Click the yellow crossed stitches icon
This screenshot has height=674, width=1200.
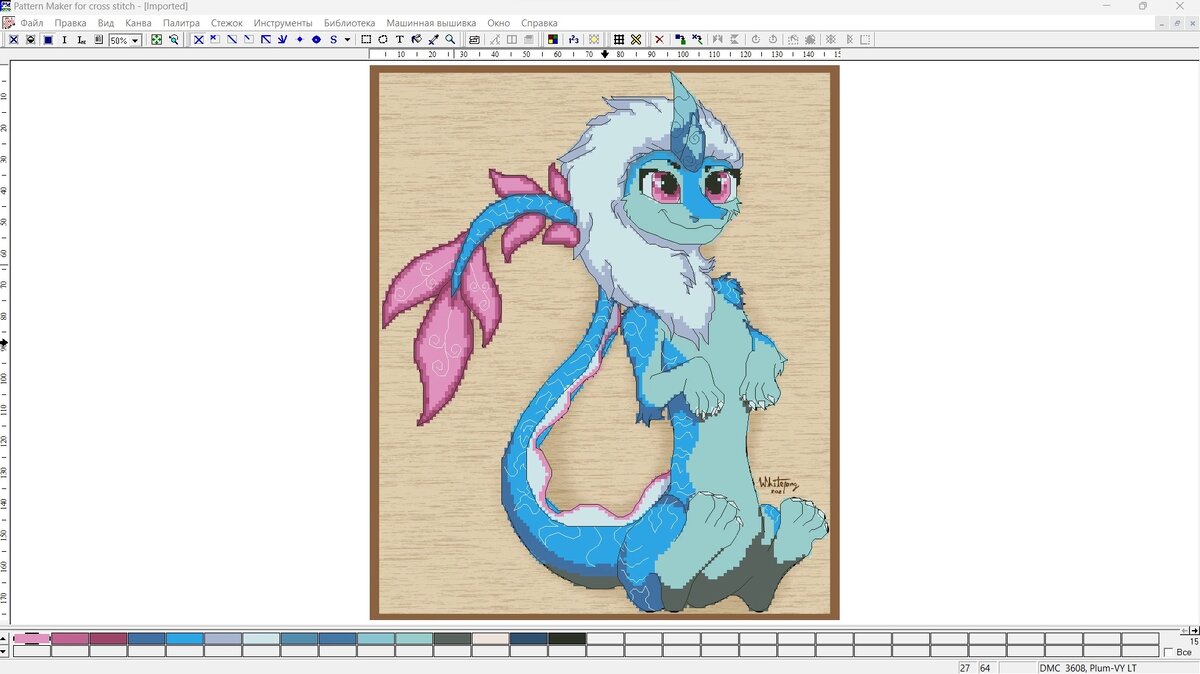click(x=635, y=40)
